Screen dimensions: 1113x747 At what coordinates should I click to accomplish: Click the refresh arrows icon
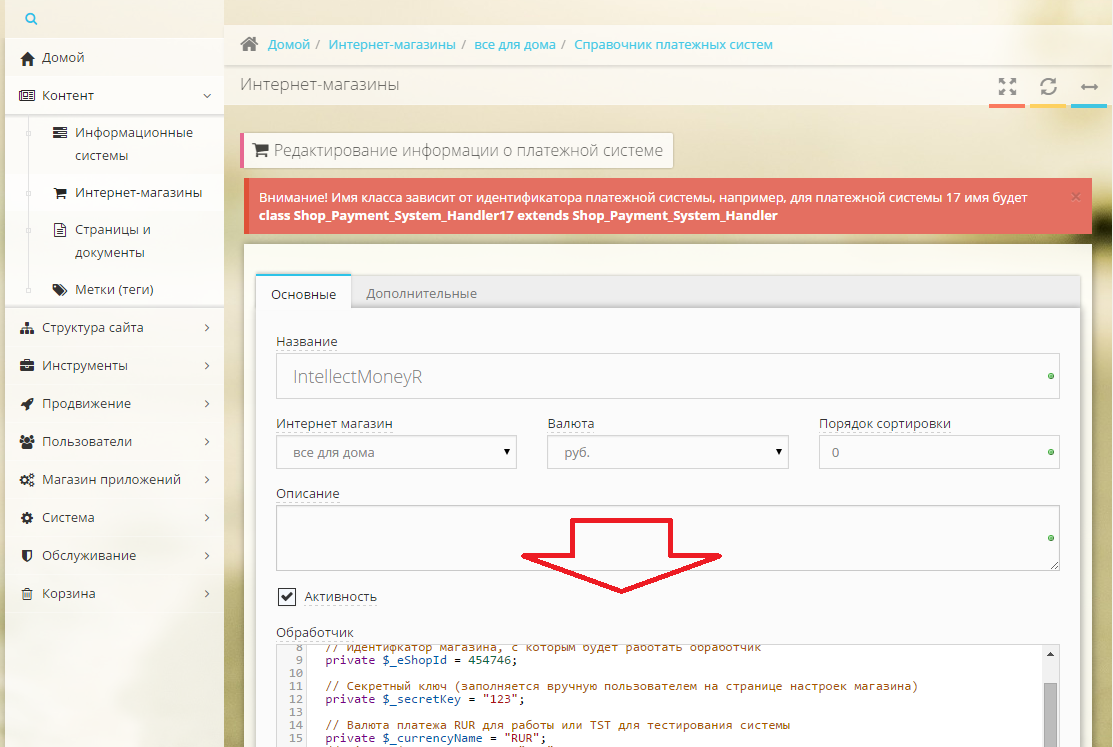coord(1048,86)
